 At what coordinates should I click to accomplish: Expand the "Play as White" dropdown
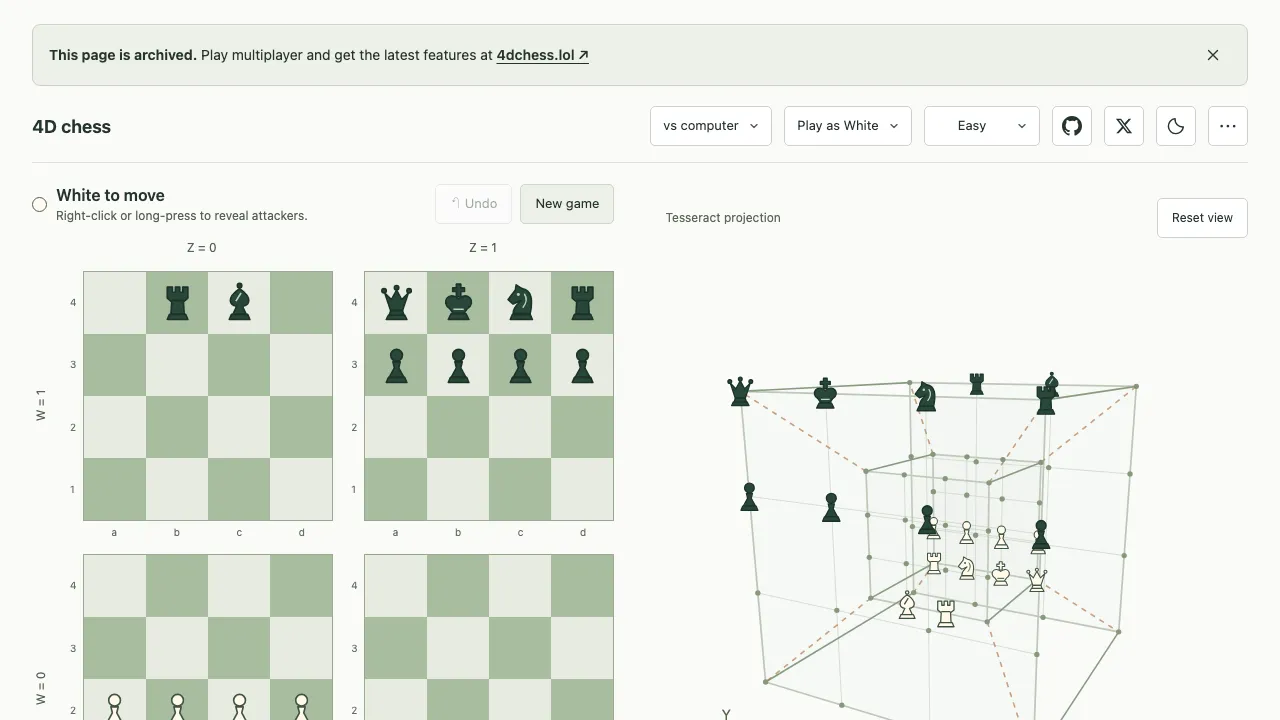848,126
